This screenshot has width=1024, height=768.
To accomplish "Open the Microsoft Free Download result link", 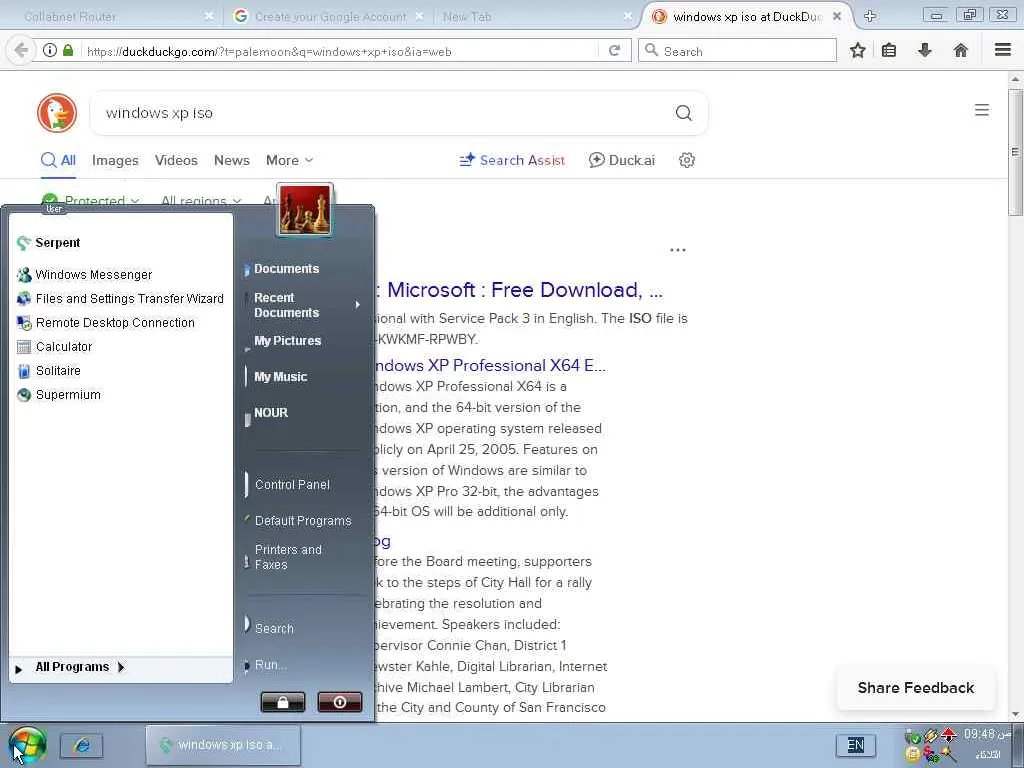I will point(519,290).
